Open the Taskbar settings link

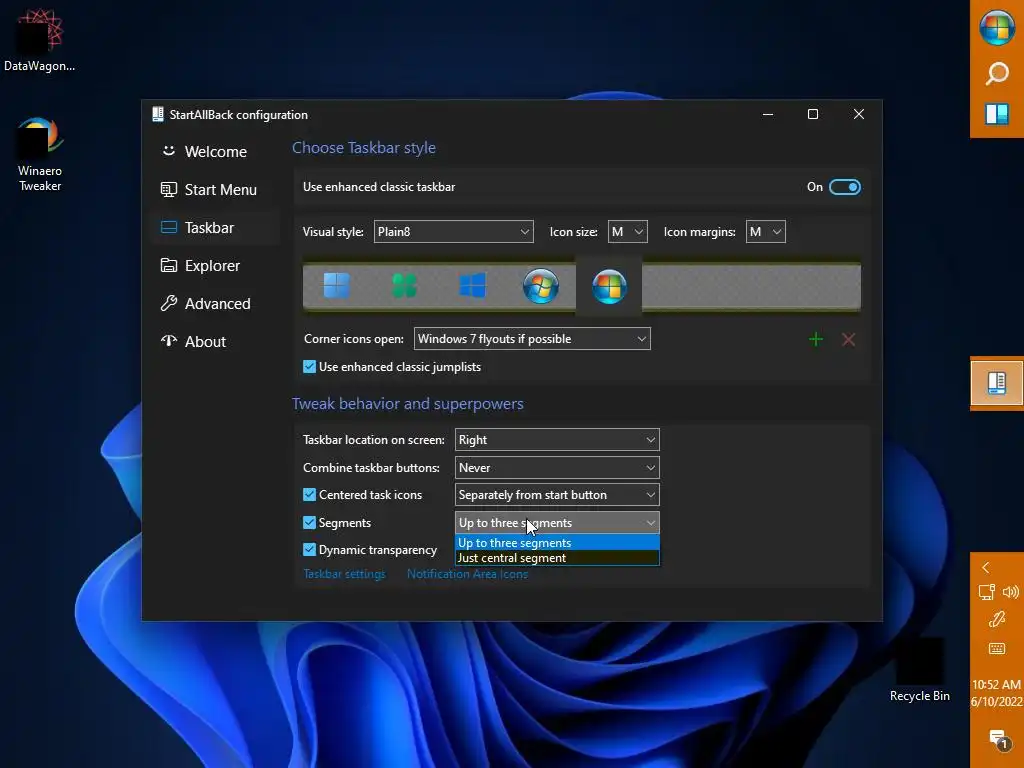(344, 574)
